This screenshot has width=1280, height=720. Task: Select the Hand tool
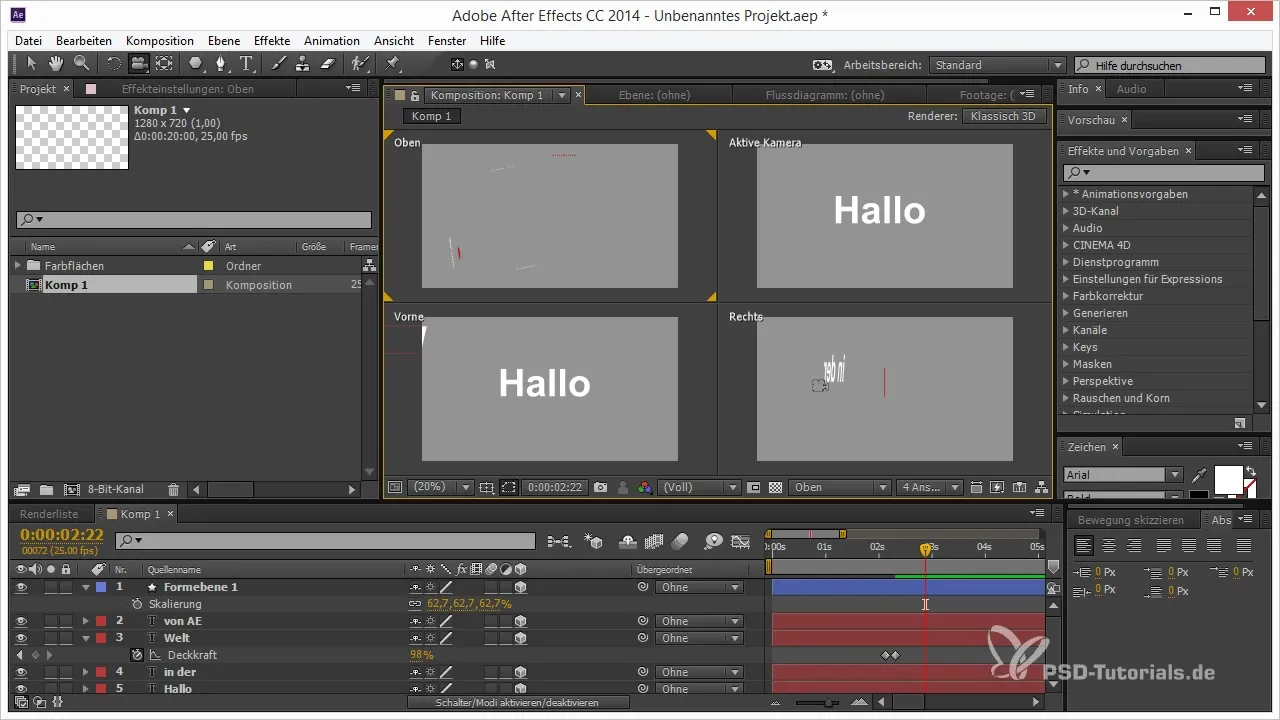click(55, 64)
